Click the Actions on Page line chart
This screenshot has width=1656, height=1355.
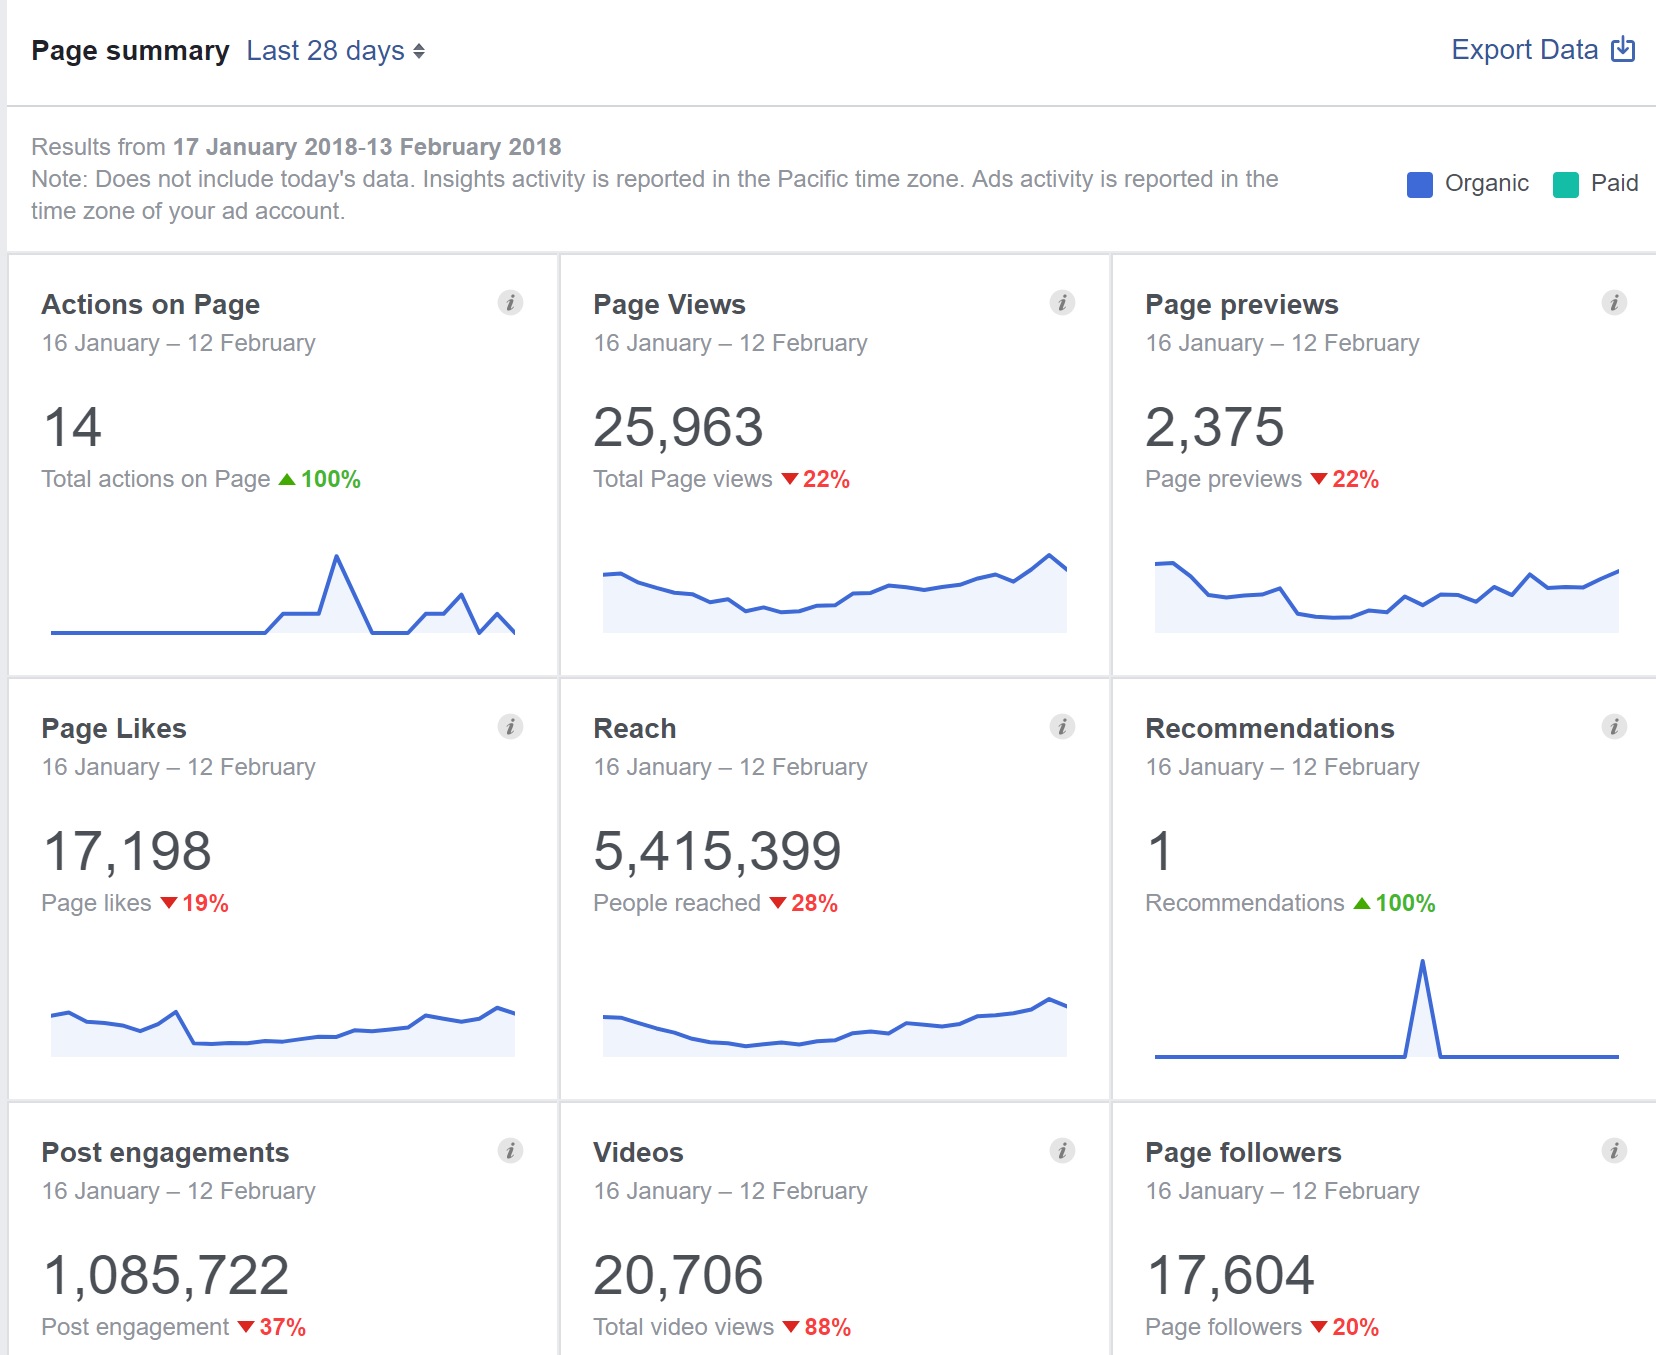(283, 595)
